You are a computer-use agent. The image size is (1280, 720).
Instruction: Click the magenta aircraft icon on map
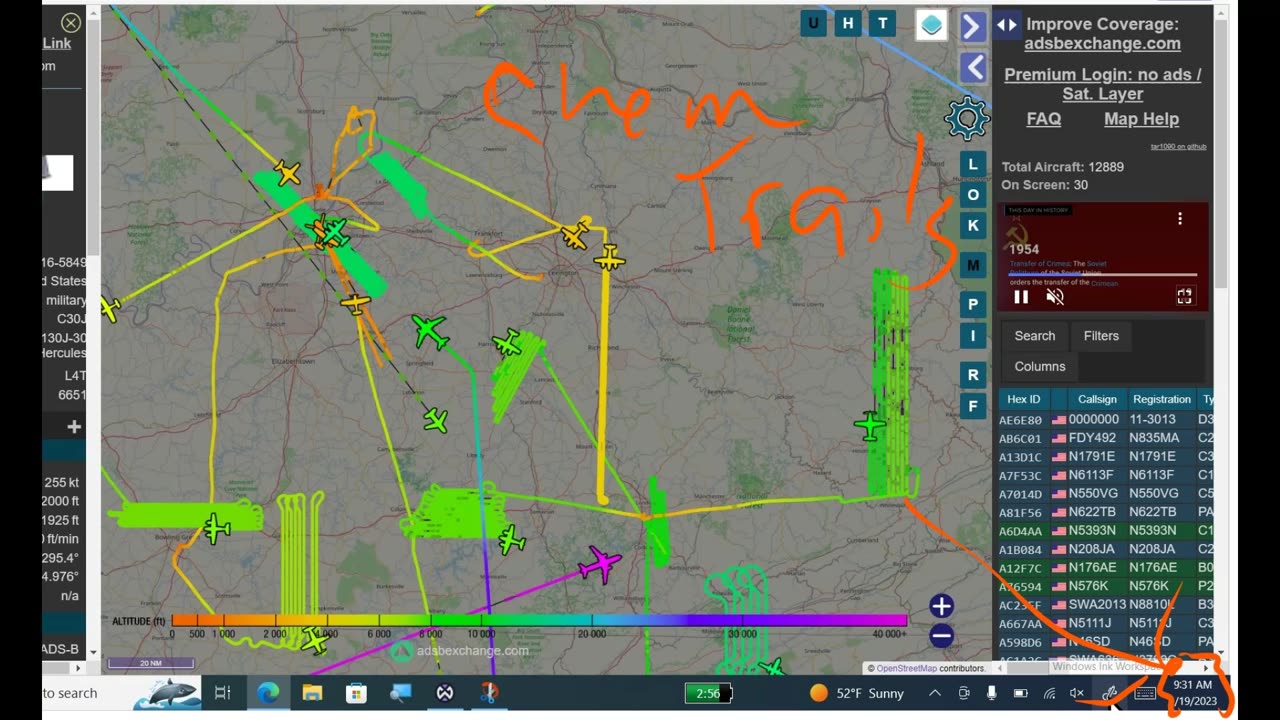pos(600,564)
